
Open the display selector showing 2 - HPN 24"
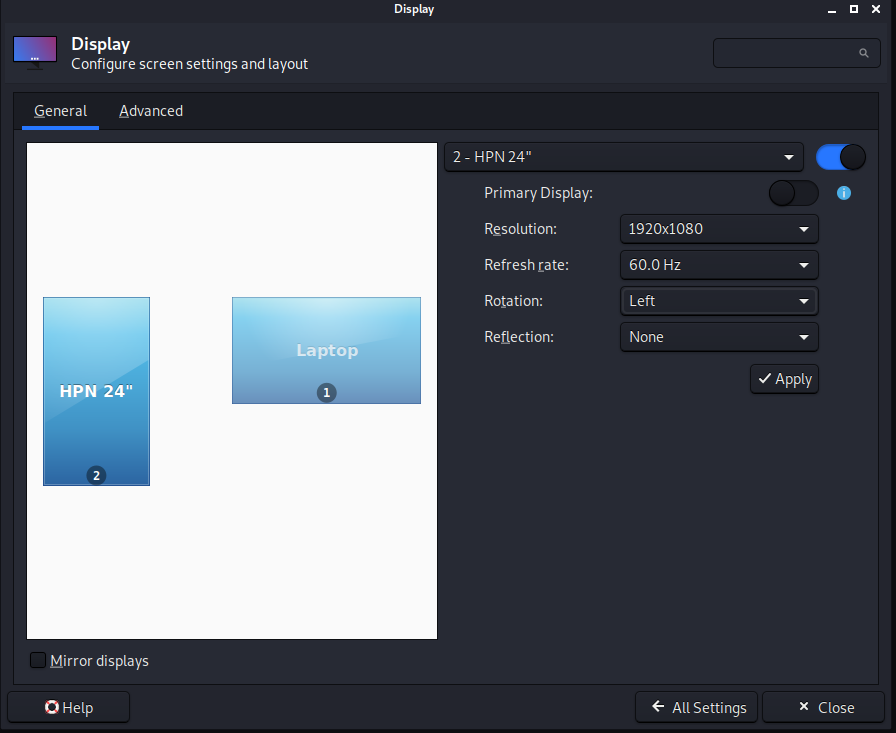pos(623,157)
